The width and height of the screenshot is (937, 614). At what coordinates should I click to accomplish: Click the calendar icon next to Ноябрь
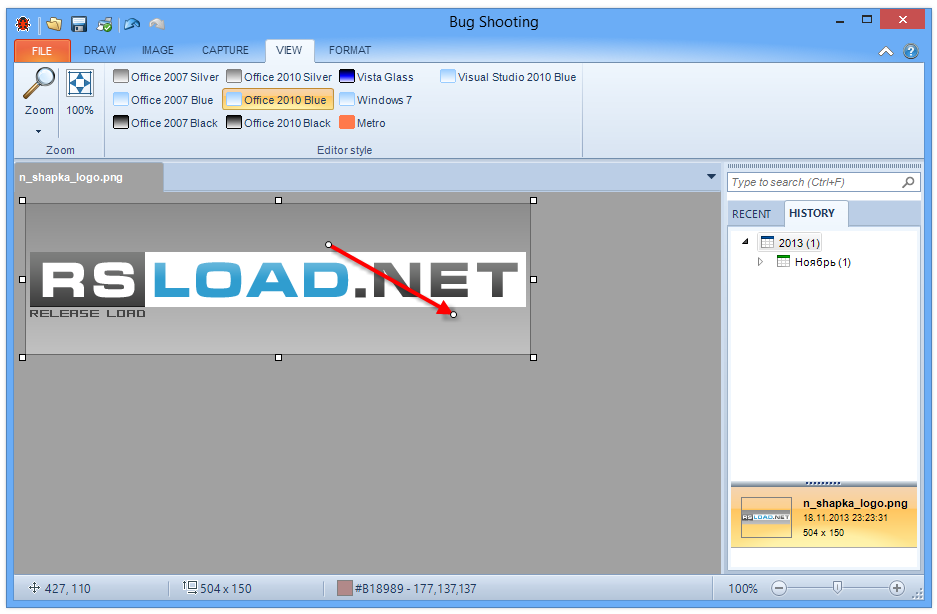(x=783, y=261)
